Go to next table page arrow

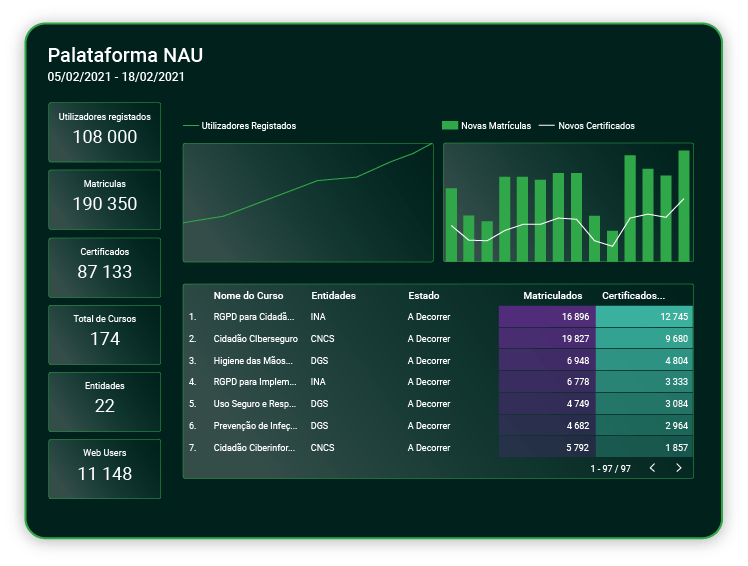tap(678, 468)
